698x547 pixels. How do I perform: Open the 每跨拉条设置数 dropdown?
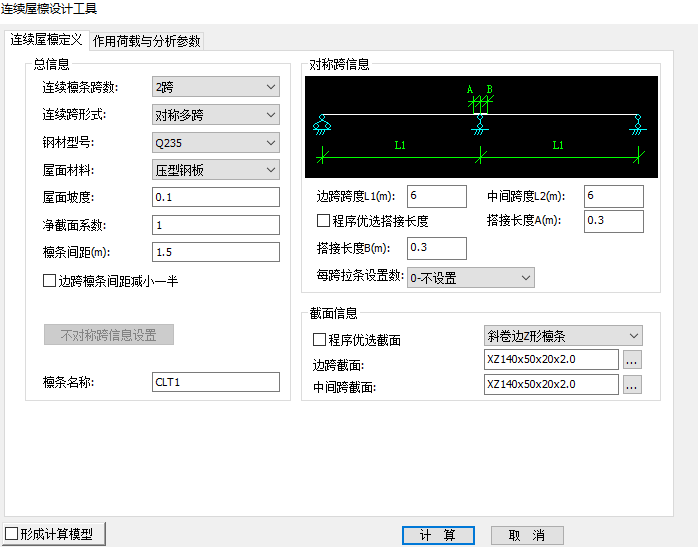point(471,278)
